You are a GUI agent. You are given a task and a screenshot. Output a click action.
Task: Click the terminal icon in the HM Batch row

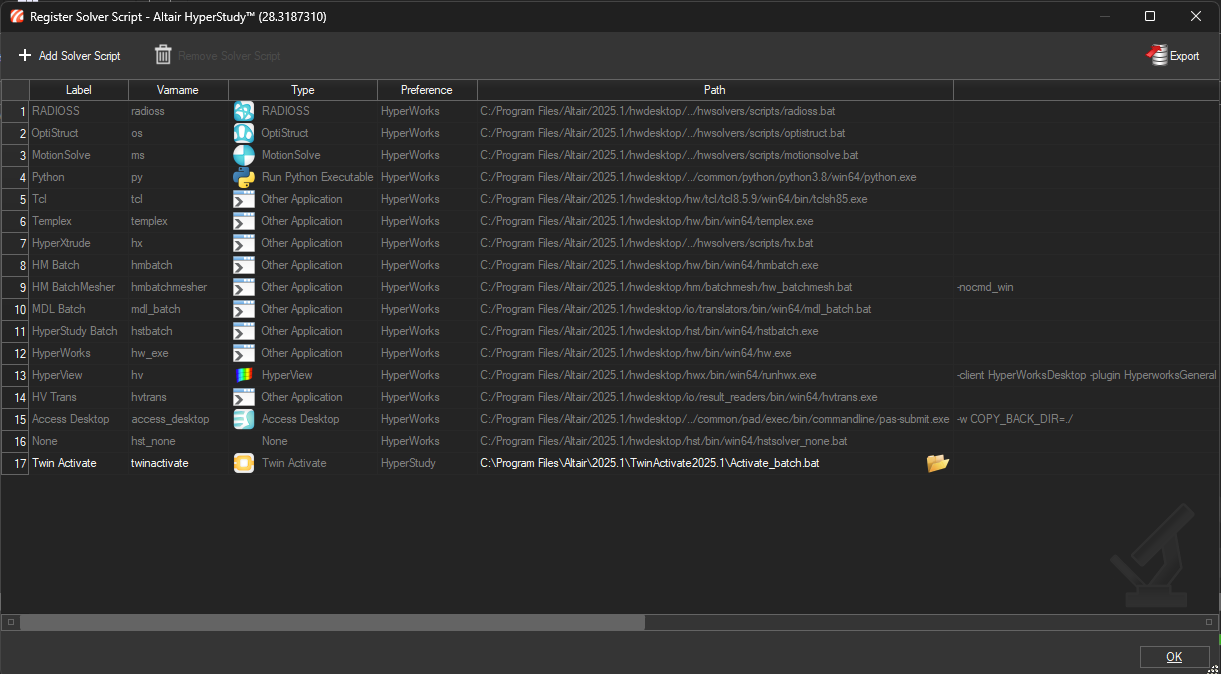pos(244,265)
